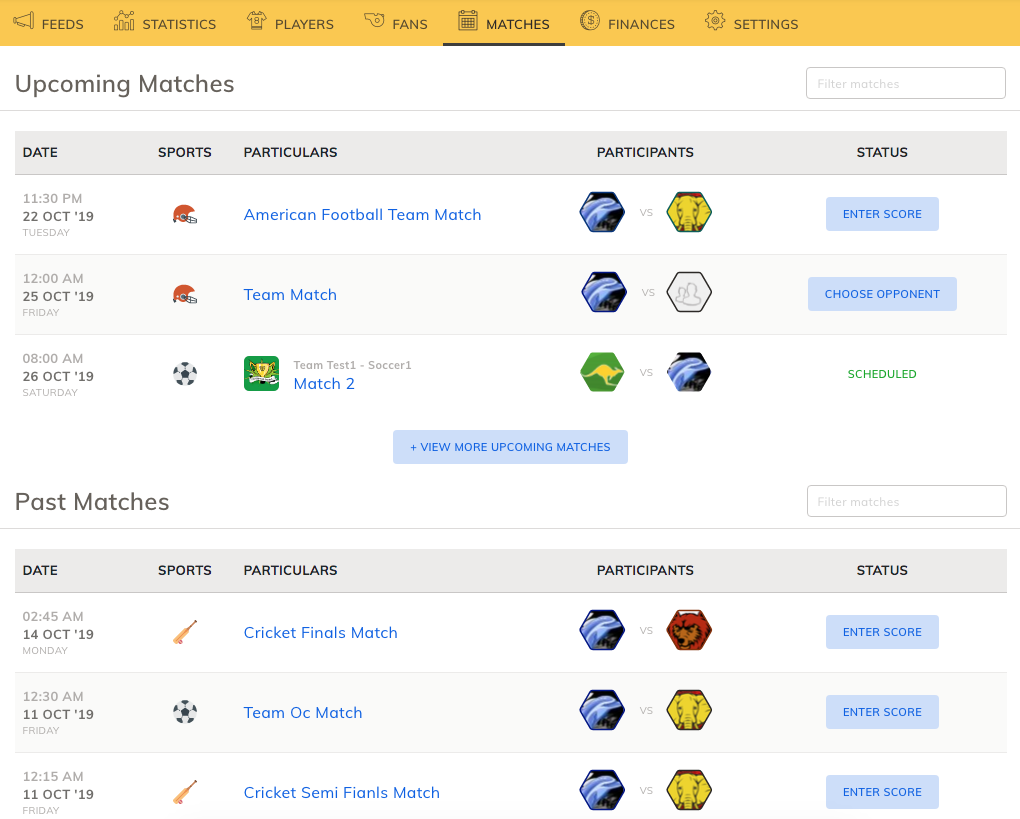Click soccer ball icon in Team Oc Match row

point(185,712)
